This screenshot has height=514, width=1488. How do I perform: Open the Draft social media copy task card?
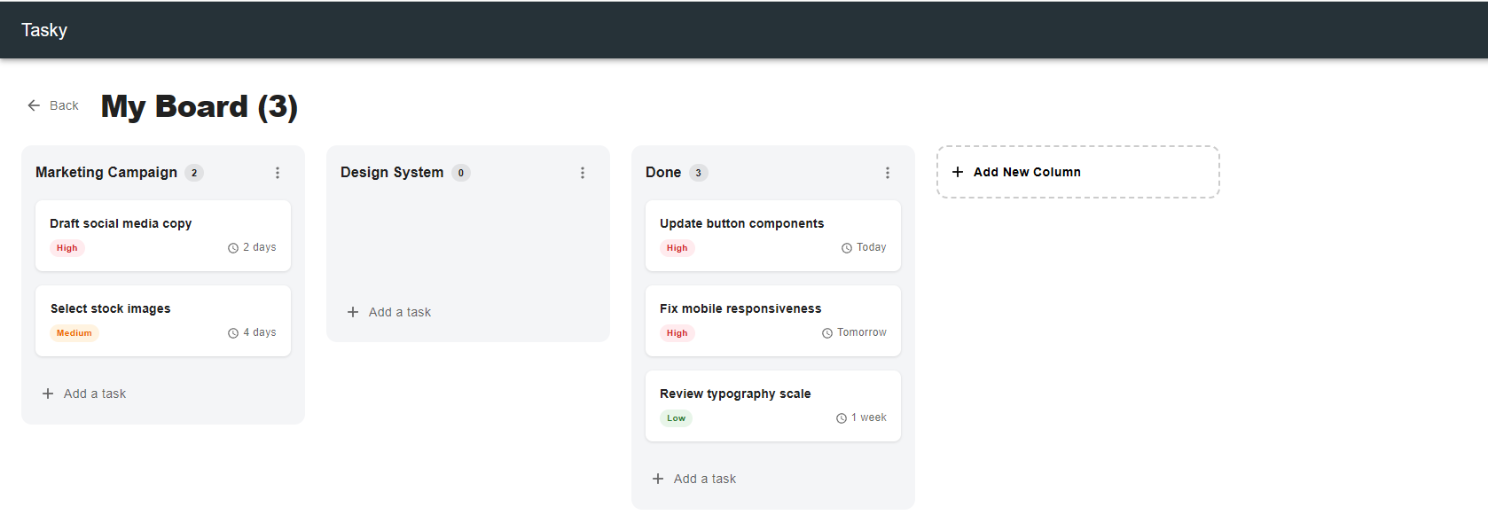(163, 235)
